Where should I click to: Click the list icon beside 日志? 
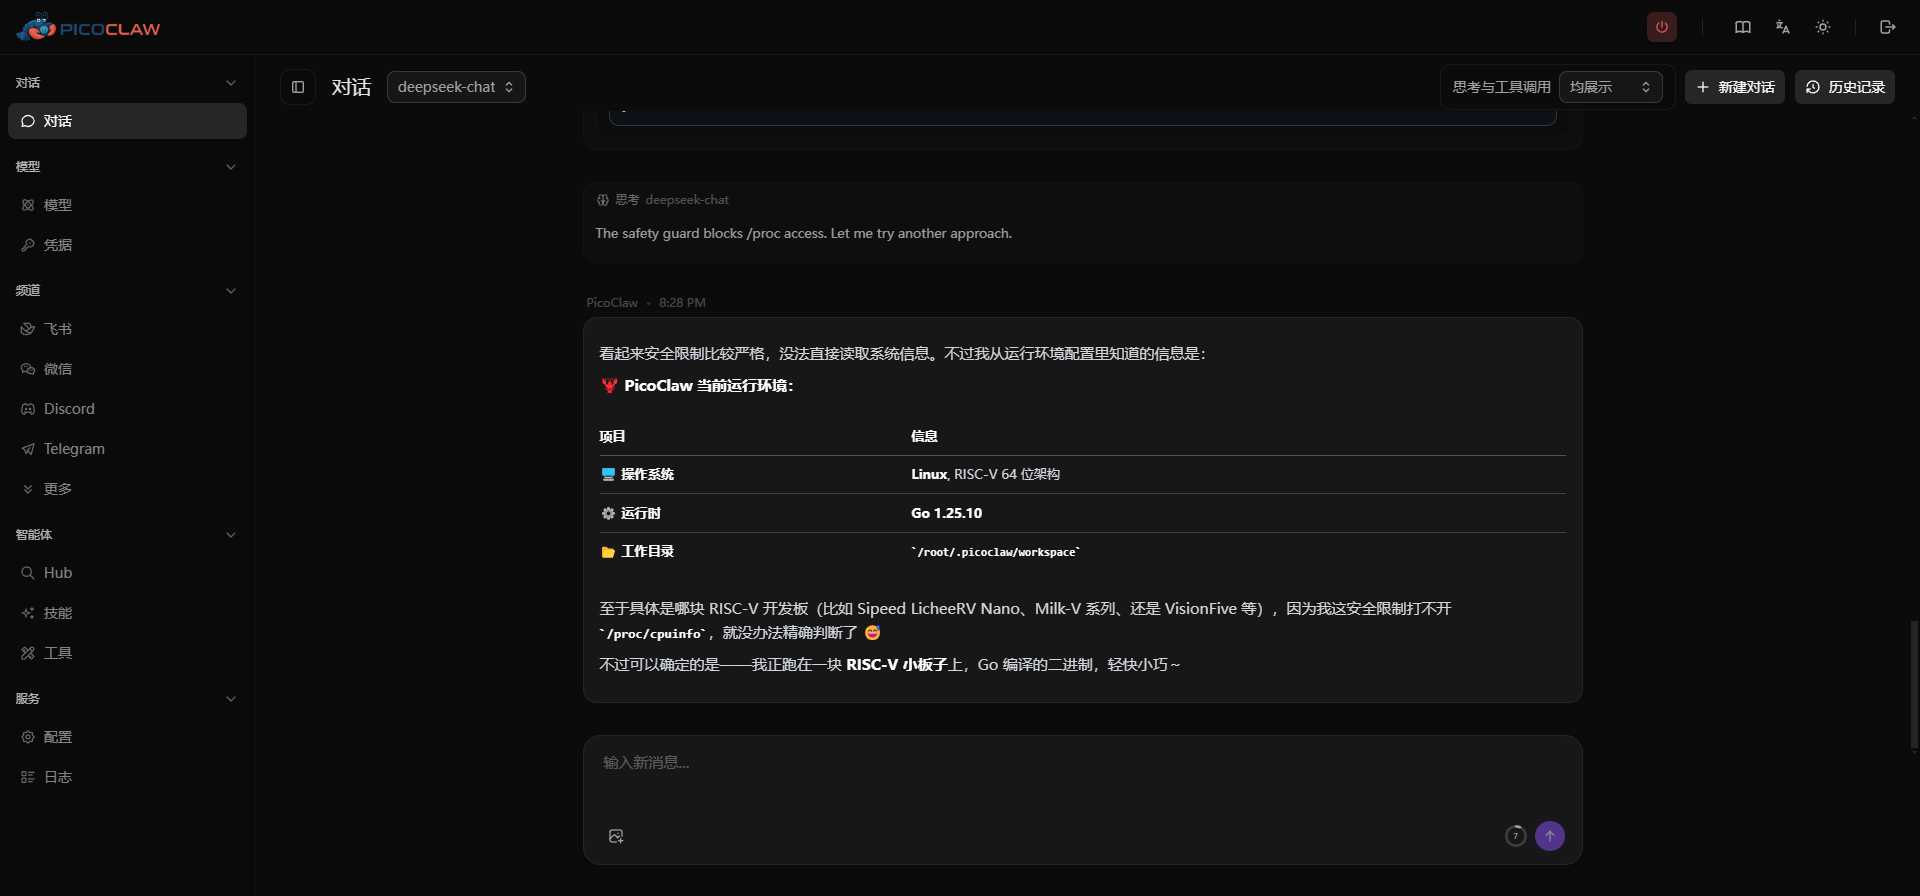(28, 777)
